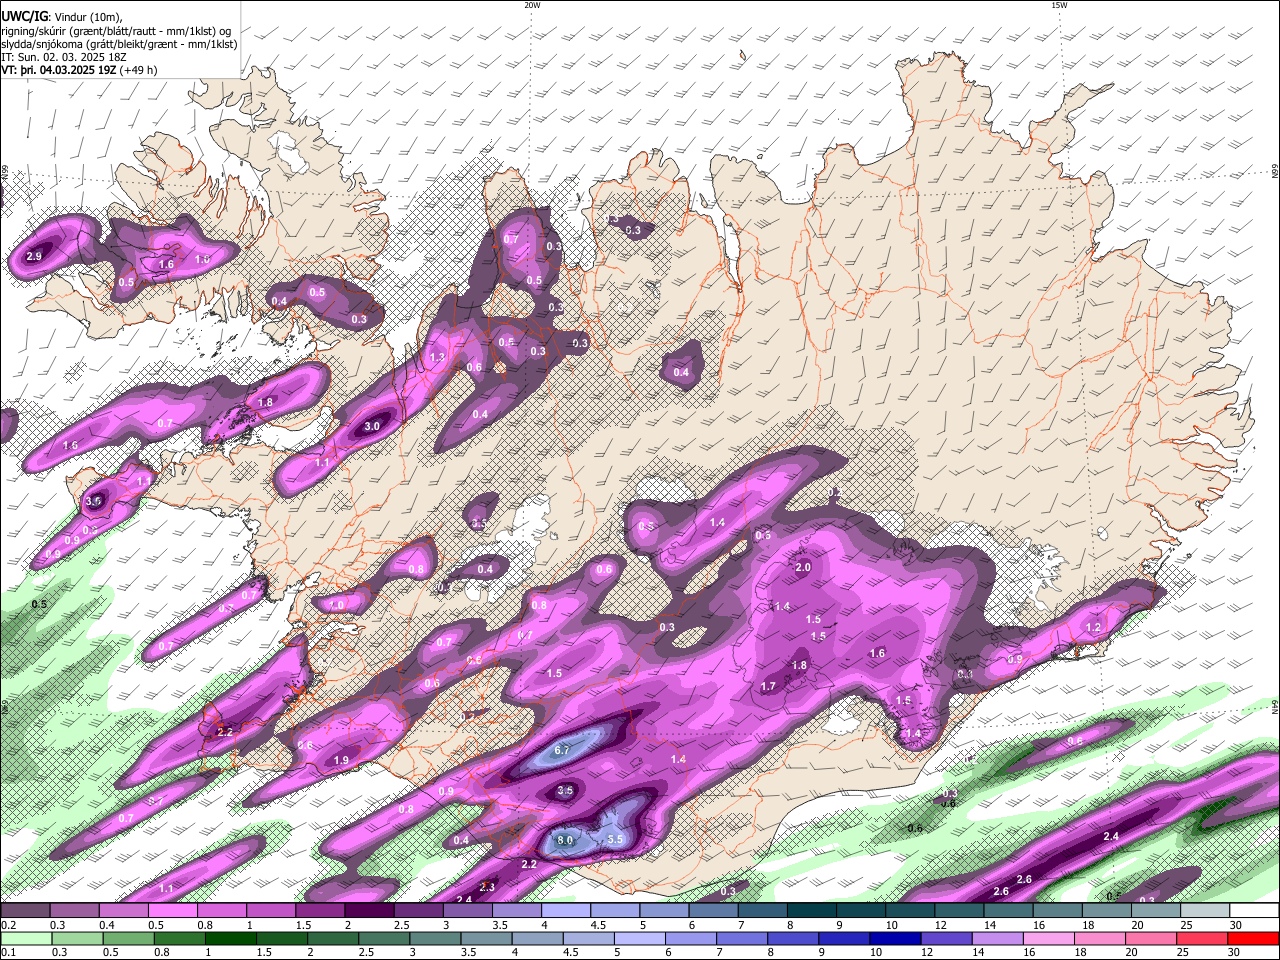This screenshot has height=960, width=1280.
Task: Click the 'VT: þri. 04.03.2025 19Z (+49 h)' line
Action: coord(79,70)
